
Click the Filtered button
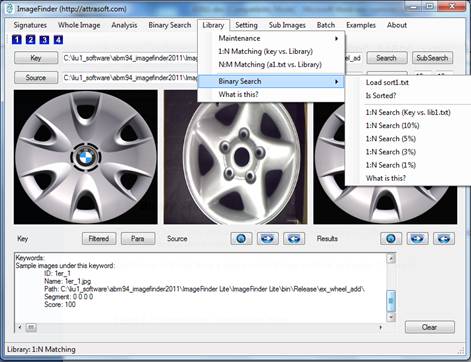[99, 239]
